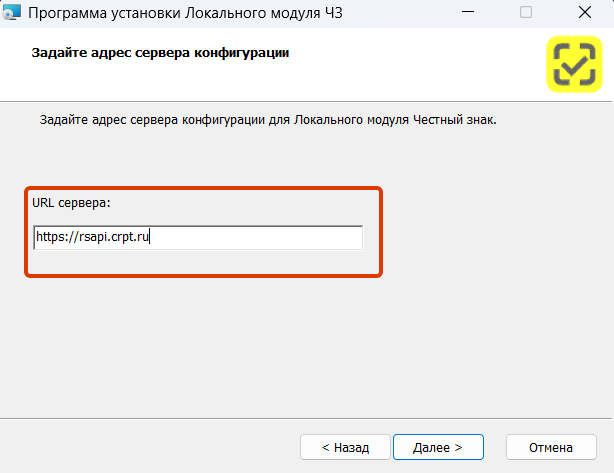Click the window title 'Программа установки Локального модуля ЧЗ'

pyautogui.click(x=185, y=13)
